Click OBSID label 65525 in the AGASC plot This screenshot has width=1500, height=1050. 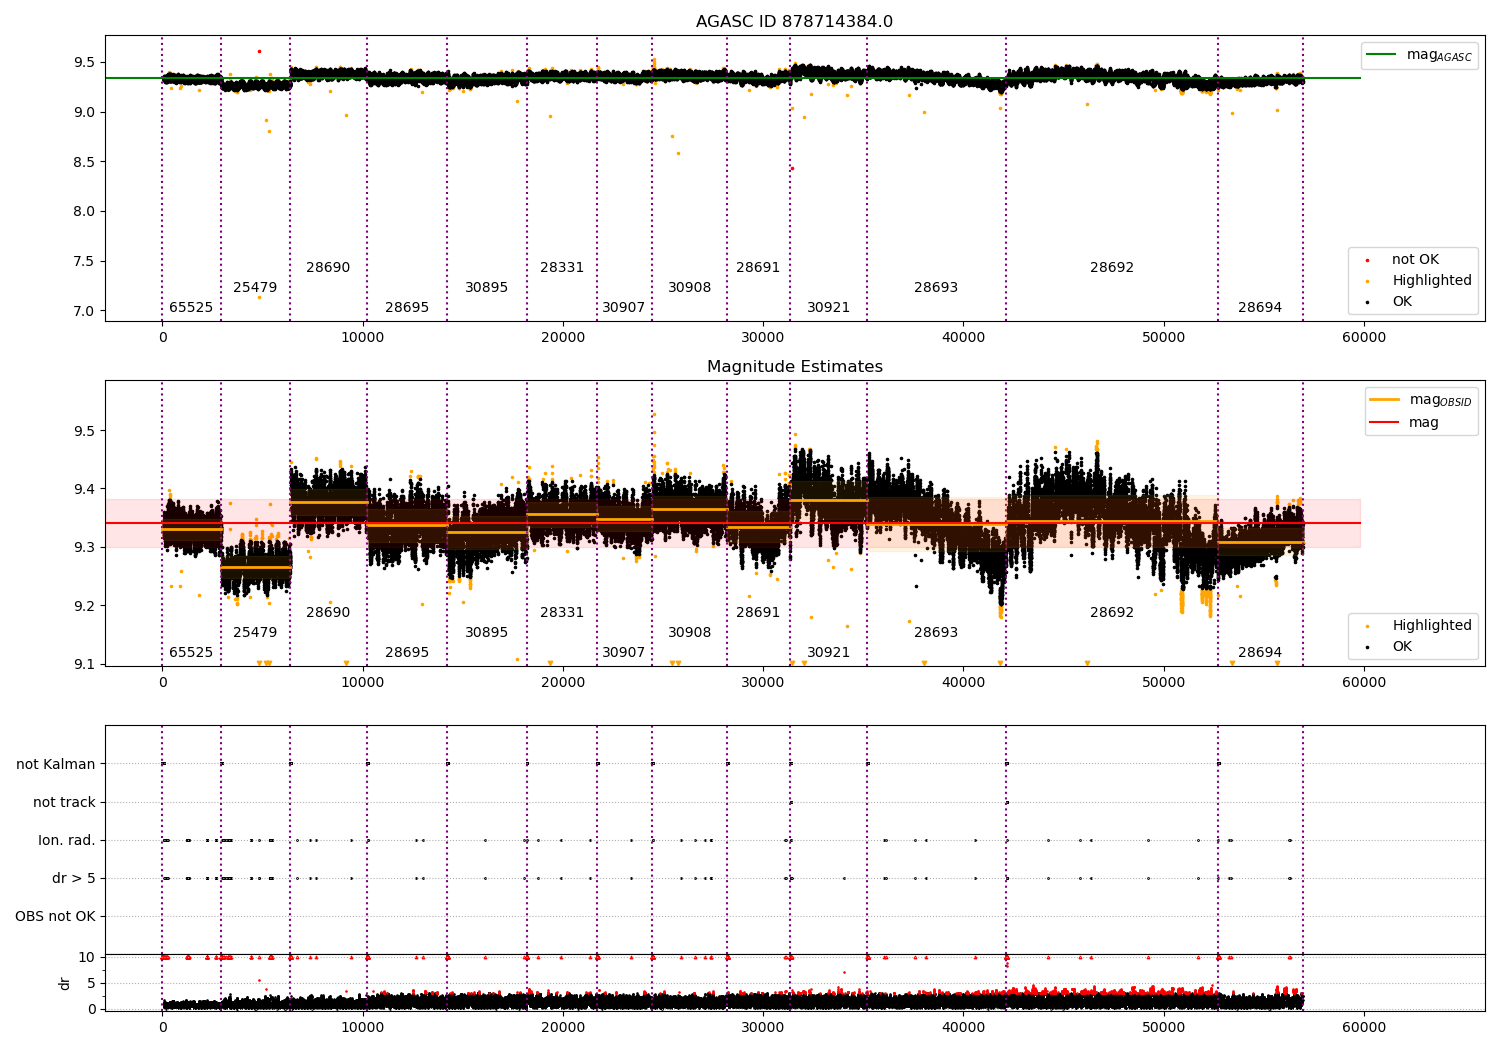[x=191, y=308]
